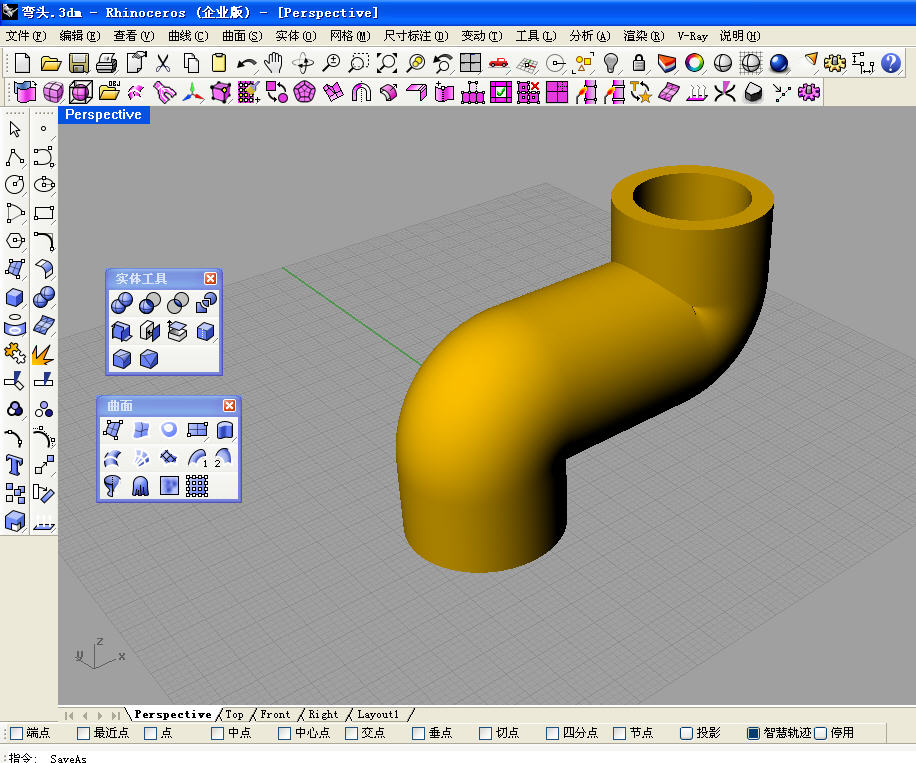916x763 pixels.
Task: Click the New file icon
Action: 22,63
